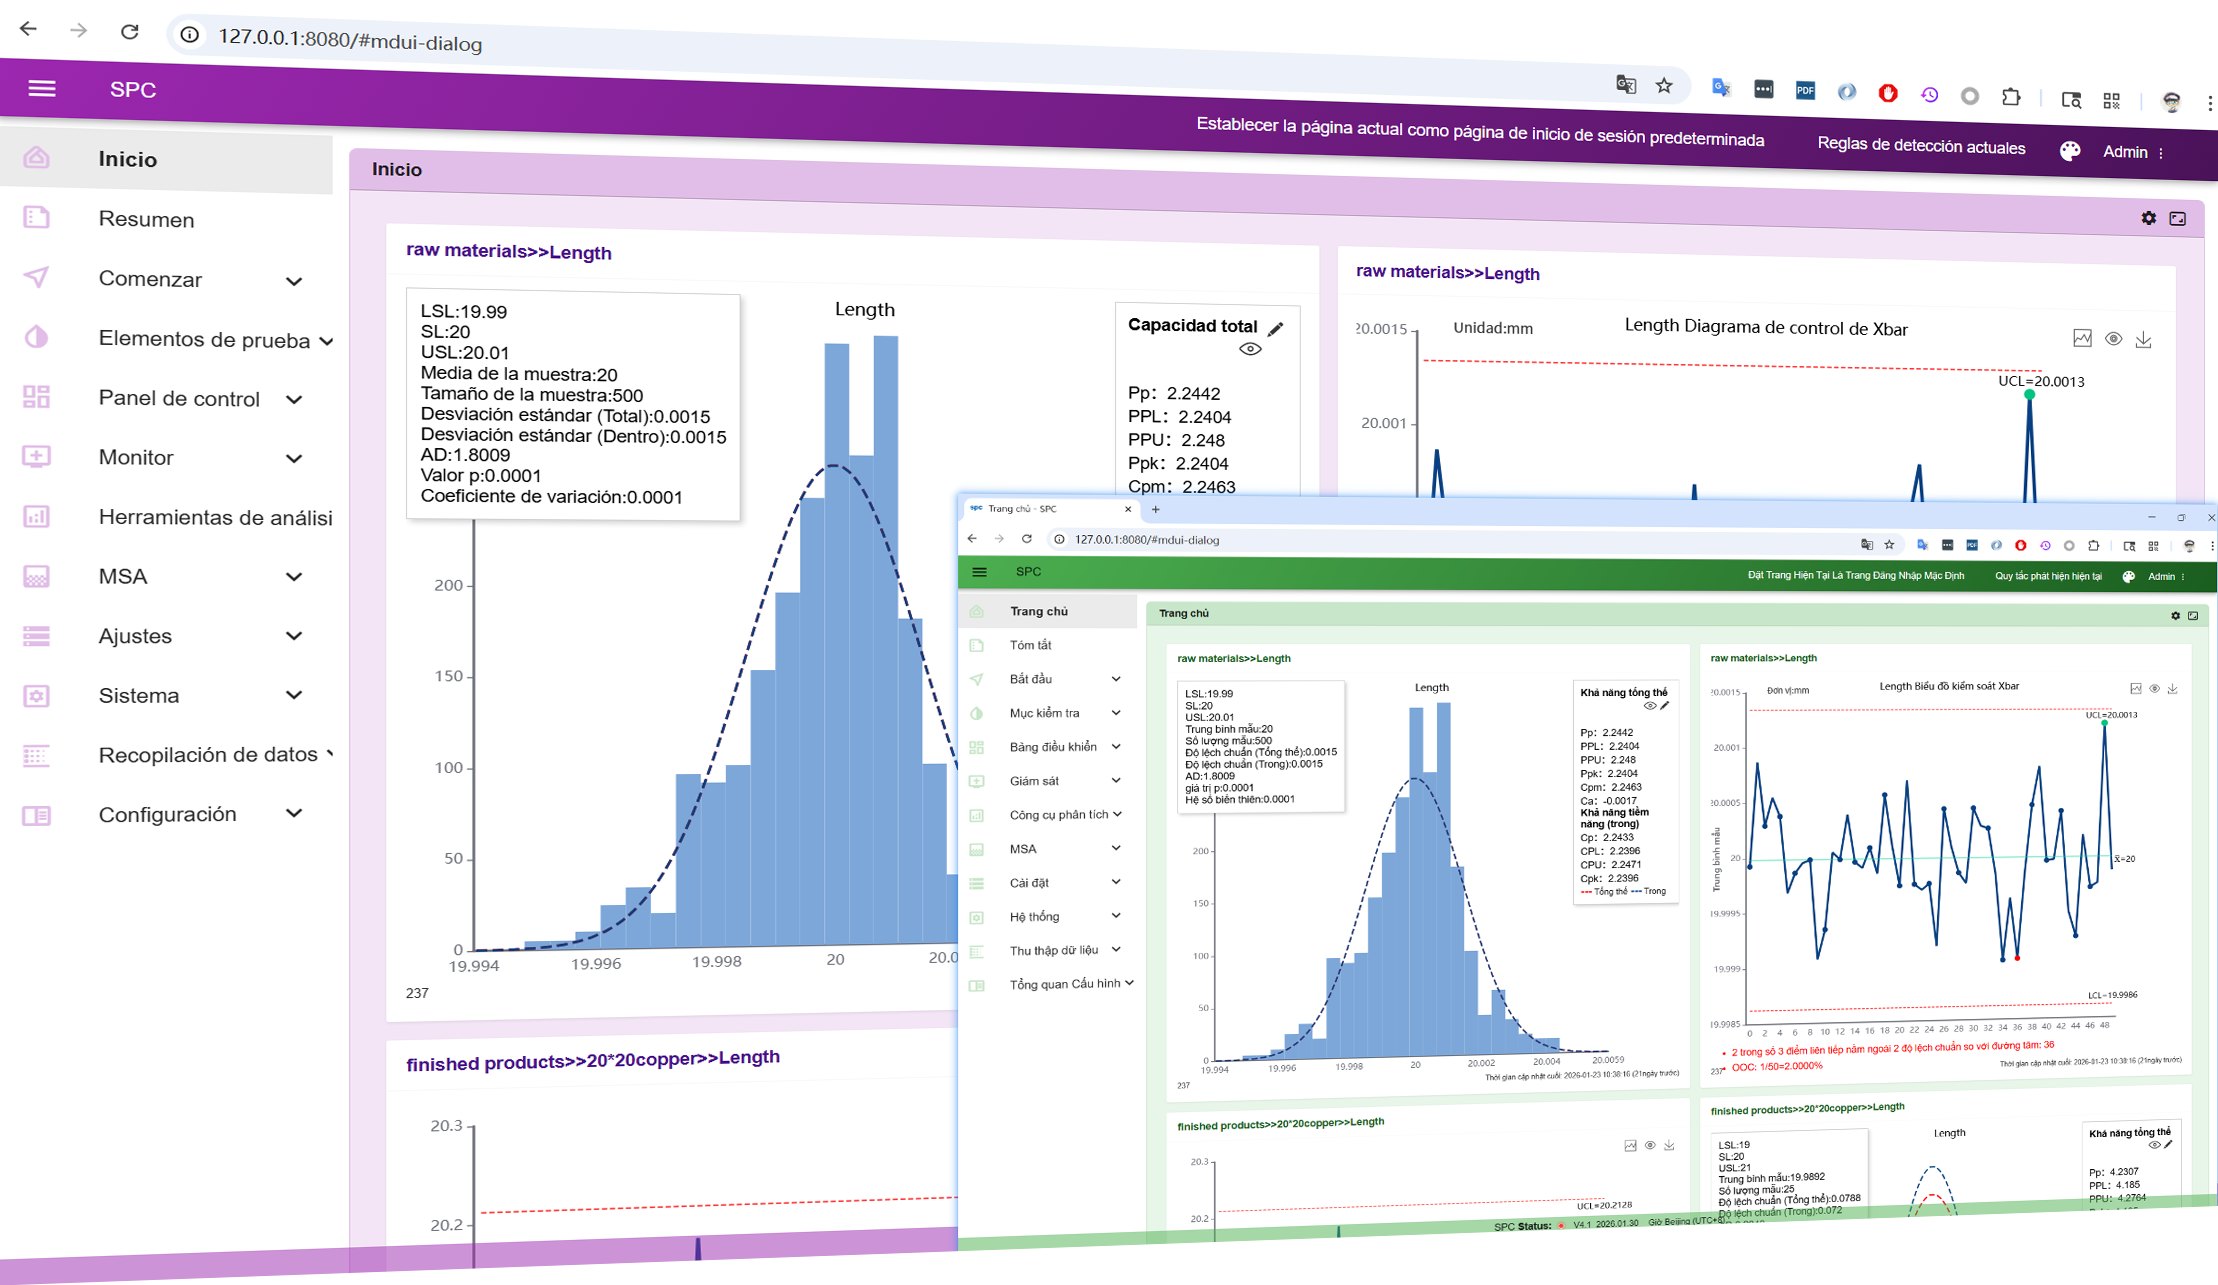Bookmark the page with the star icon
This screenshot has height=1285, width=2218.
(x=1664, y=86)
